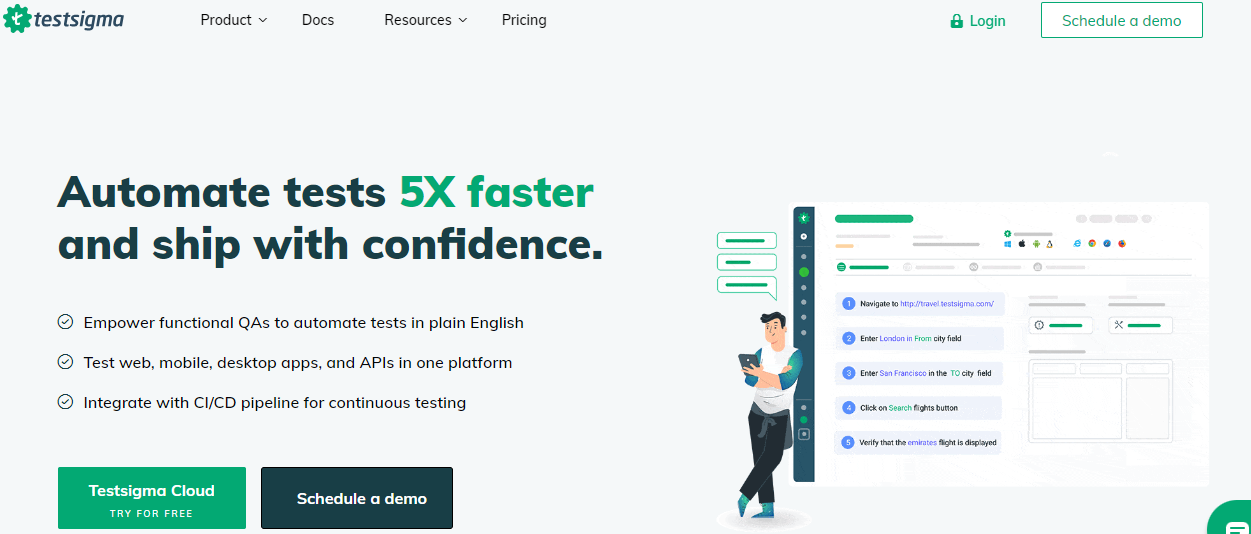Click the check-circle icon beside 'Empower functional QAs'
Image resolution: width=1251 pixels, height=534 pixels.
66,322
